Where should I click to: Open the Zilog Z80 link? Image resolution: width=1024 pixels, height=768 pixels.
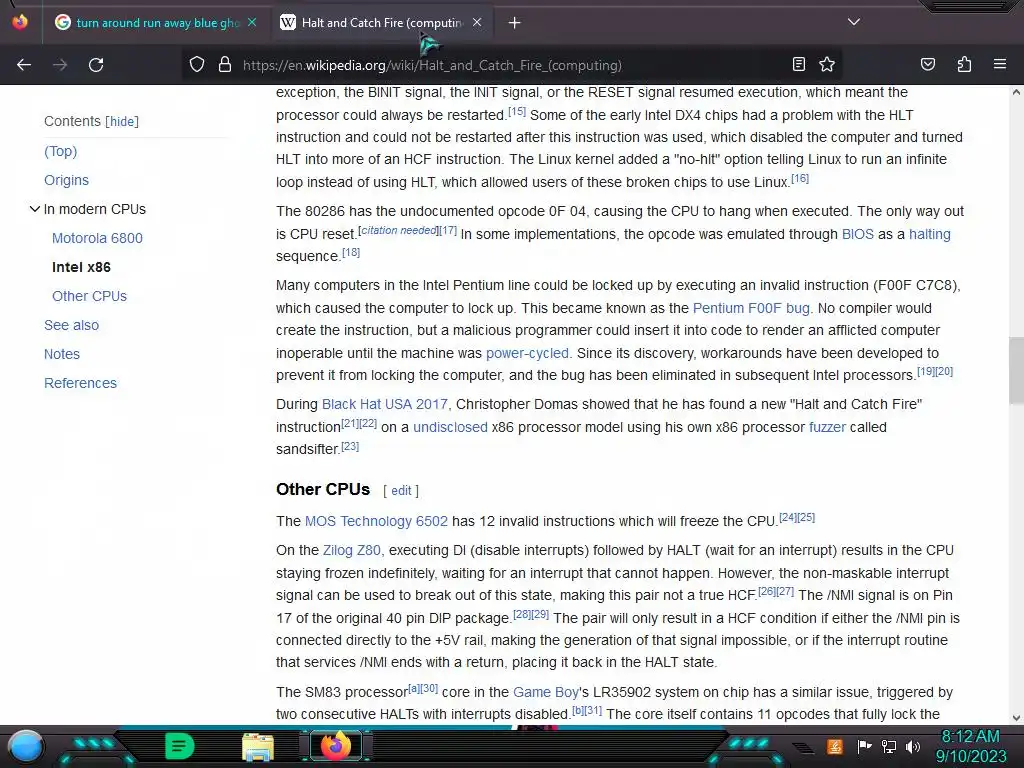351,551
